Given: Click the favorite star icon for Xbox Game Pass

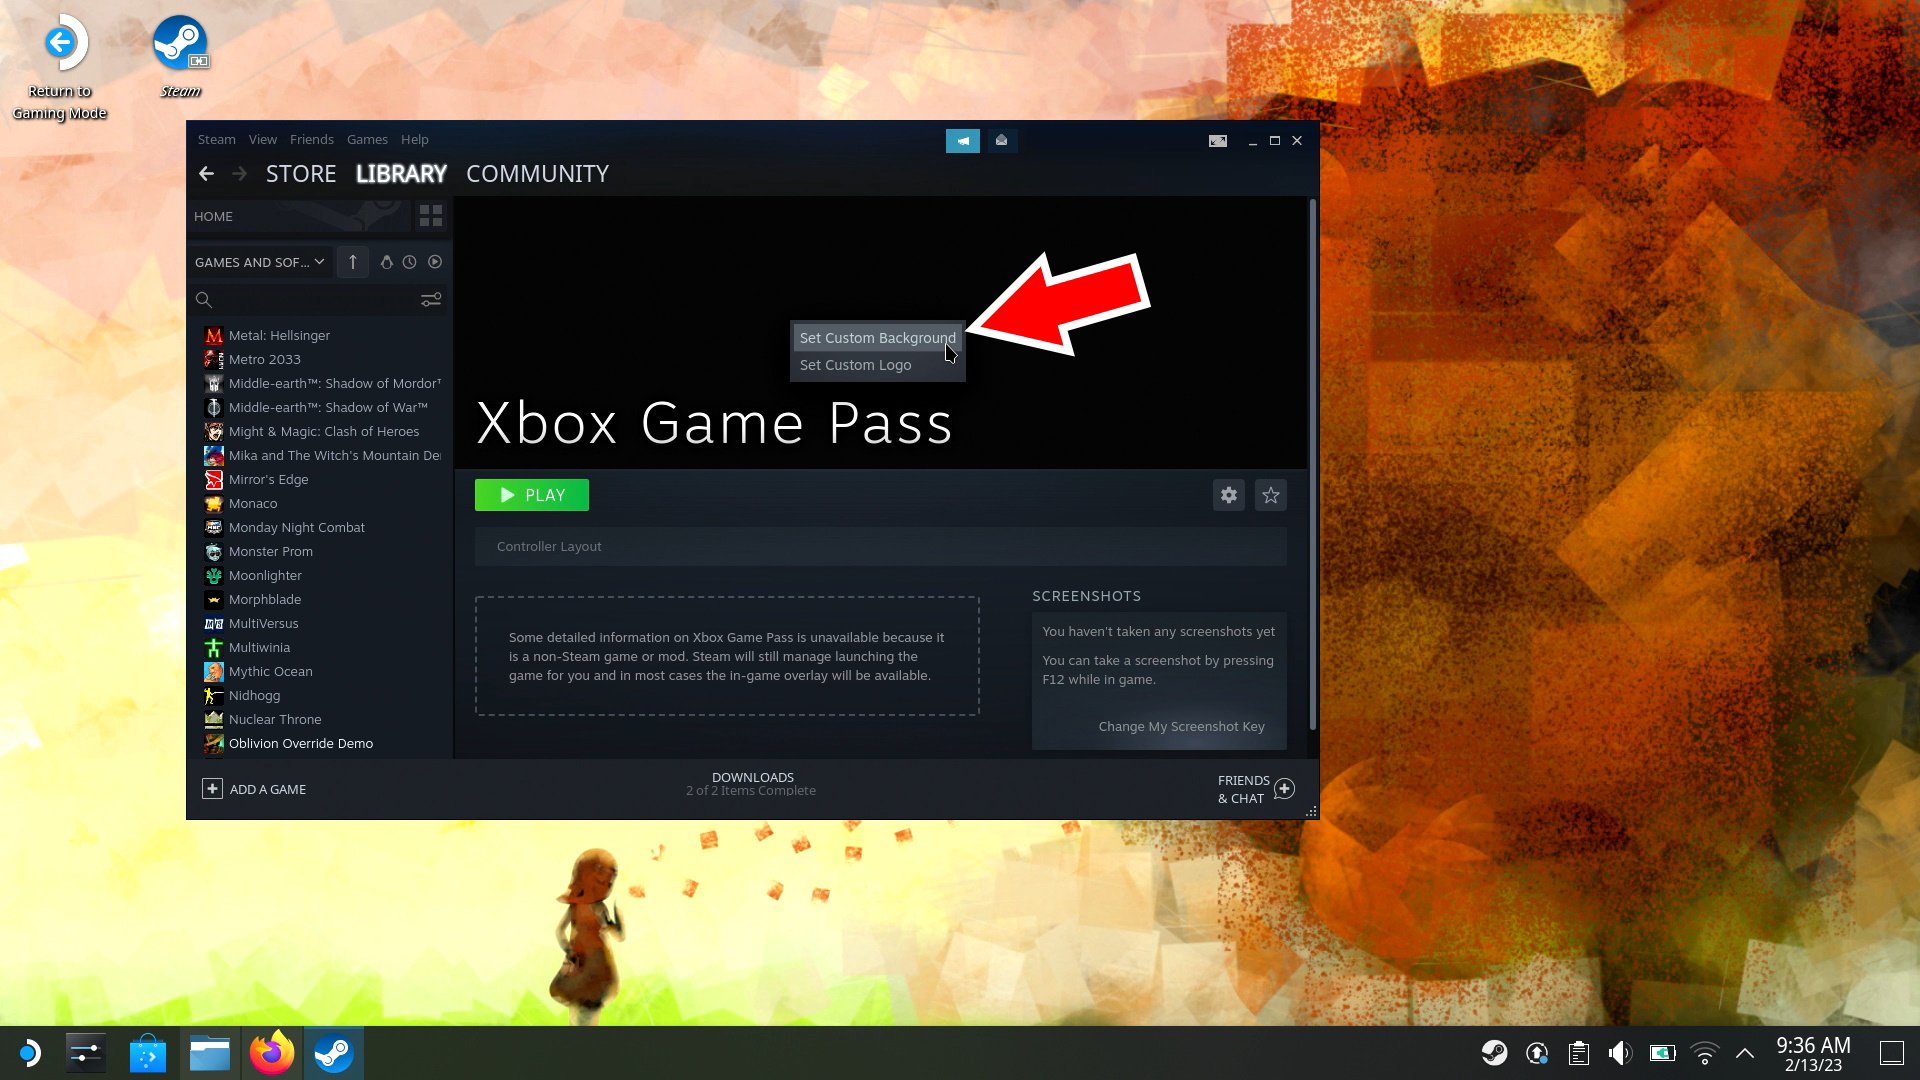Looking at the screenshot, I should click(1270, 496).
